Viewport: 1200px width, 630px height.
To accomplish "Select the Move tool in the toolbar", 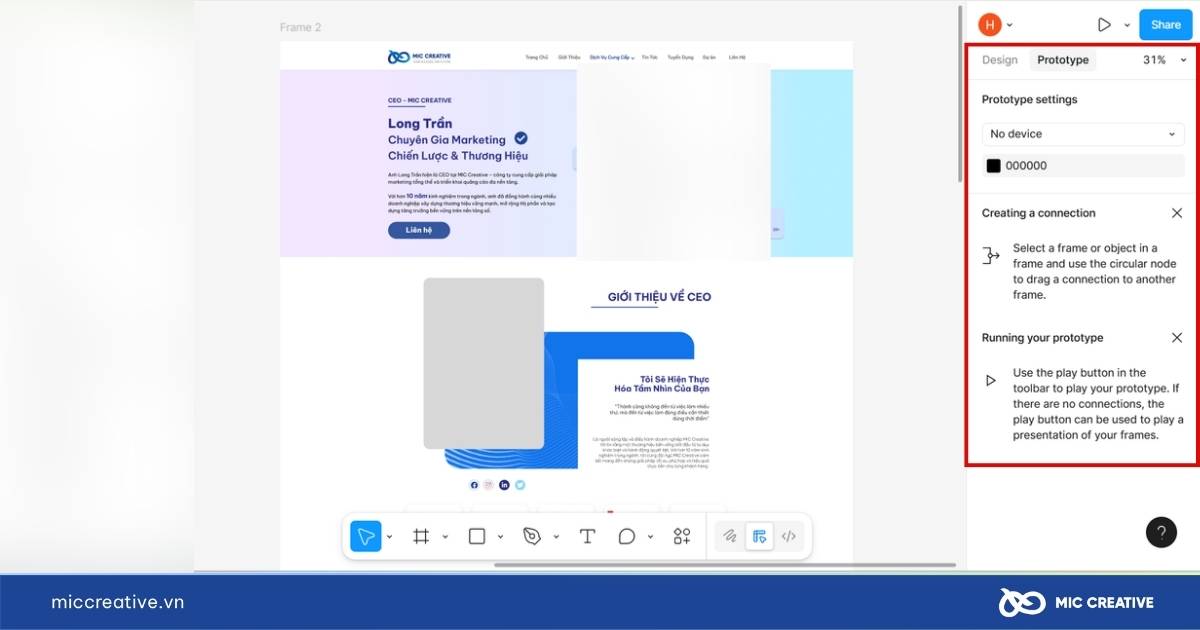I will pyautogui.click(x=366, y=537).
